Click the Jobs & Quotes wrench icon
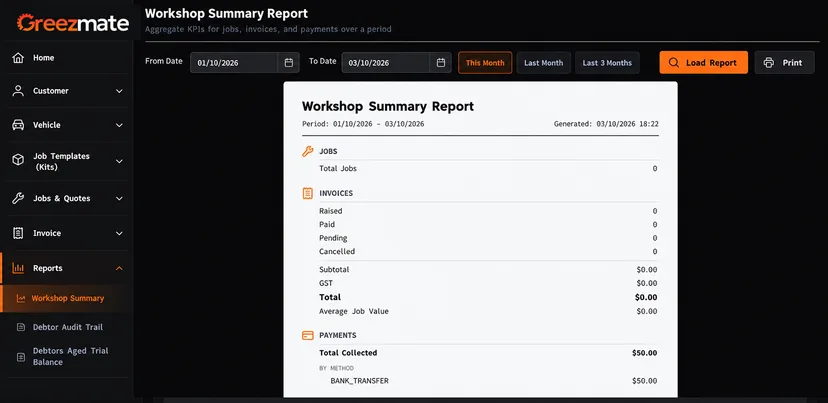Image resolution: width=828 pixels, height=403 pixels. 18,199
